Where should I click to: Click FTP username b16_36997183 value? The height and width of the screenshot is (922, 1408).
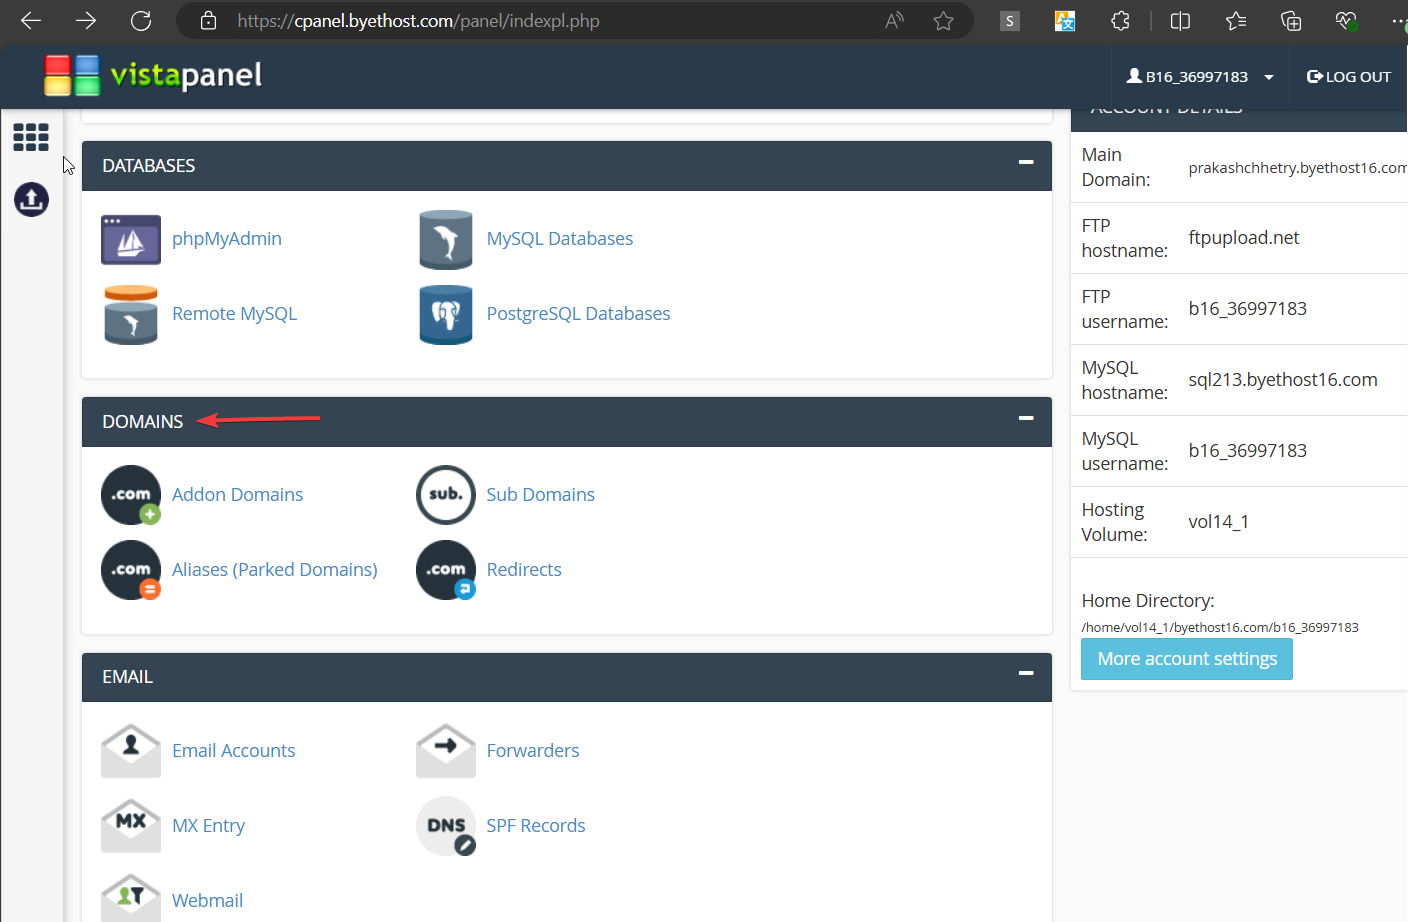tap(1247, 309)
